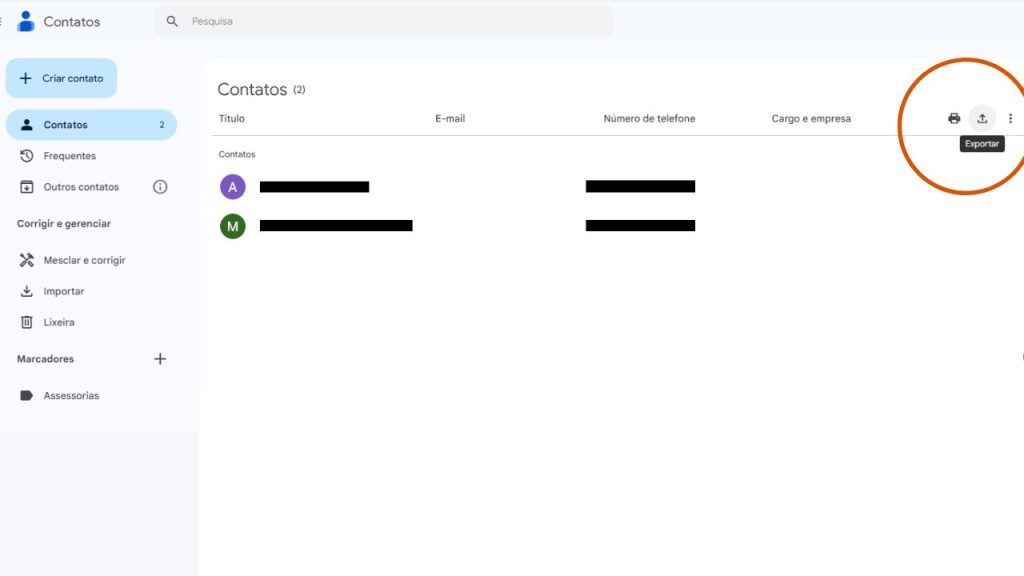Click the search magnifier icon
The width and height of the screenshot is (1024, 576).
tap(171, 20)
